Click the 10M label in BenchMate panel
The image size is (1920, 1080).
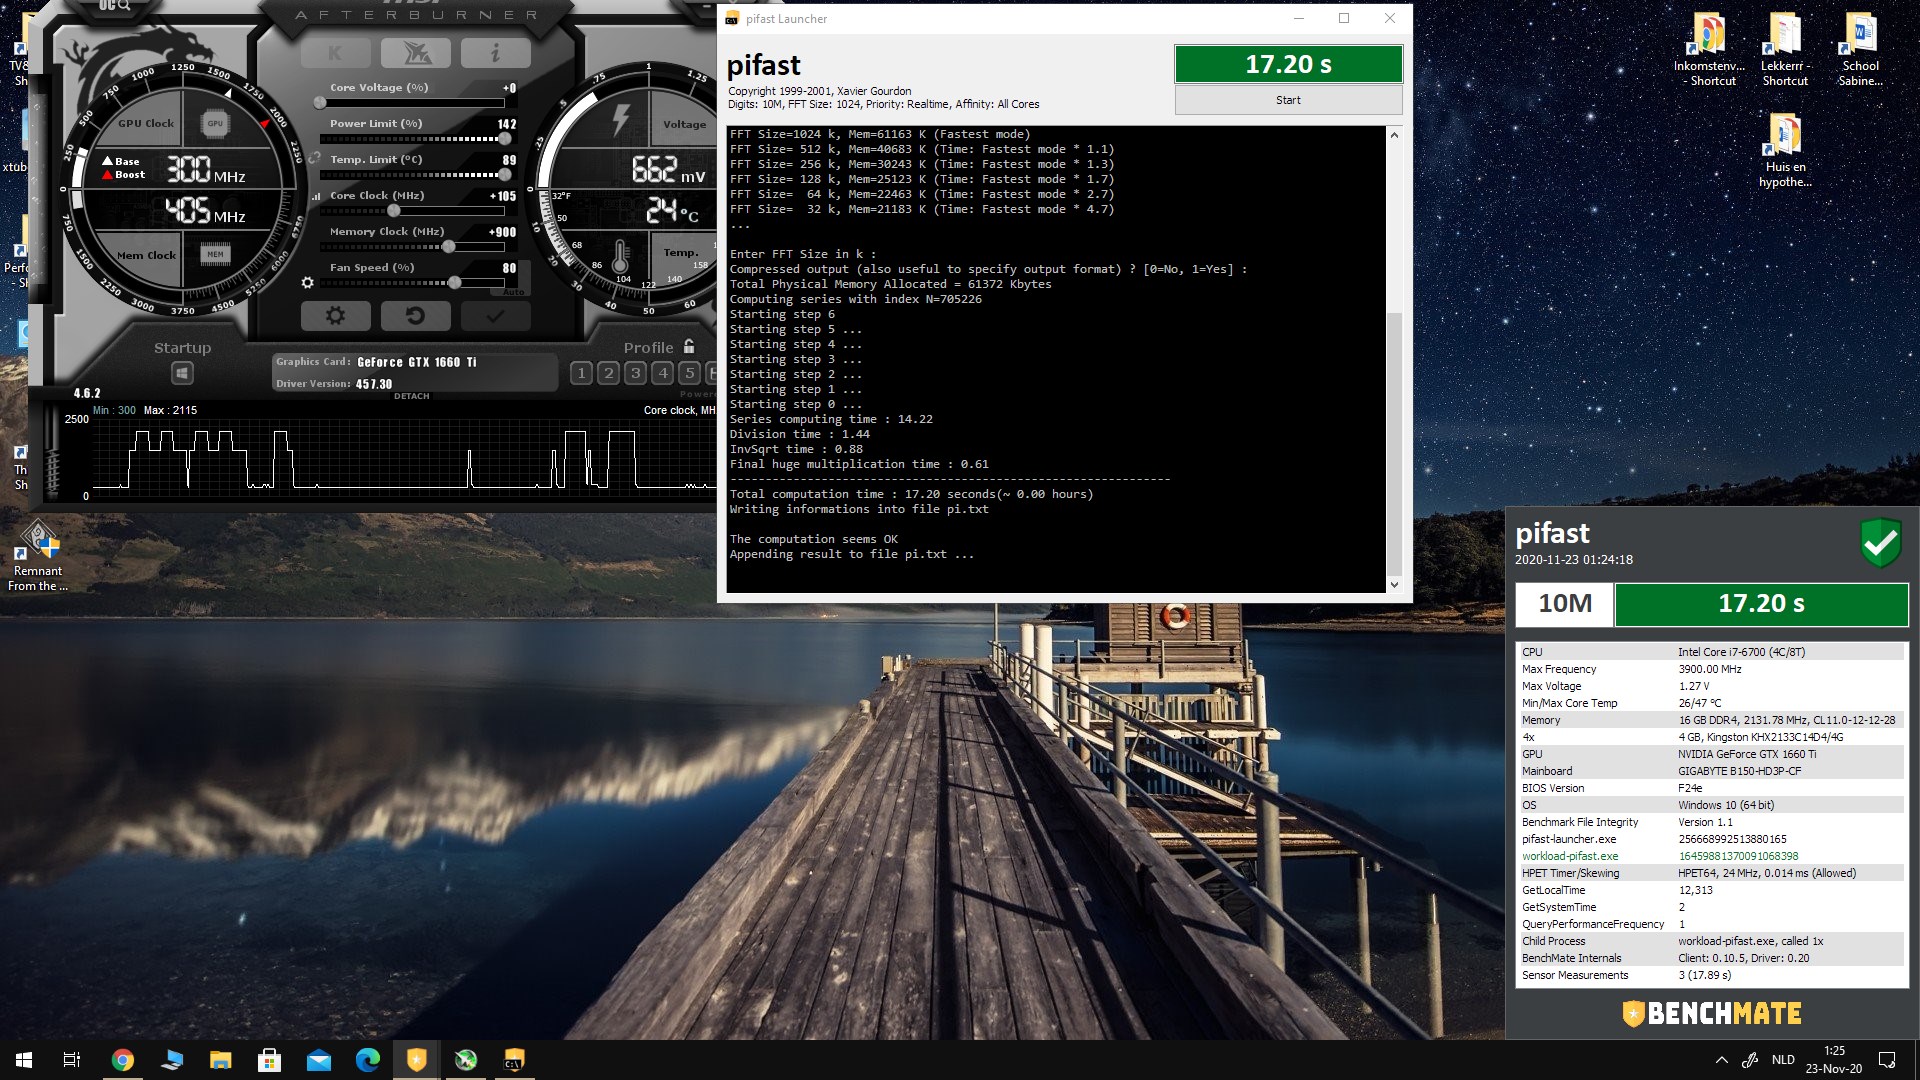pyautogui.click(x=1564, y=604)
